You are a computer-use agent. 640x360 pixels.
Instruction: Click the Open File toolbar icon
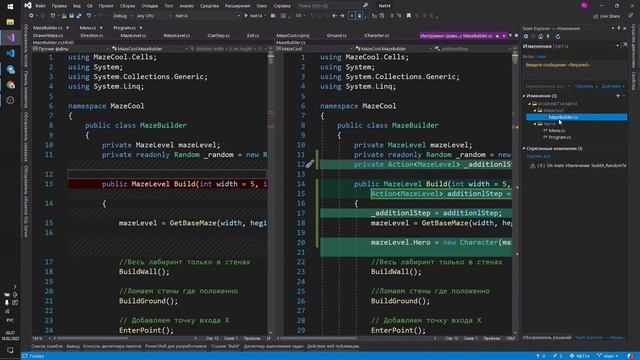64,16
